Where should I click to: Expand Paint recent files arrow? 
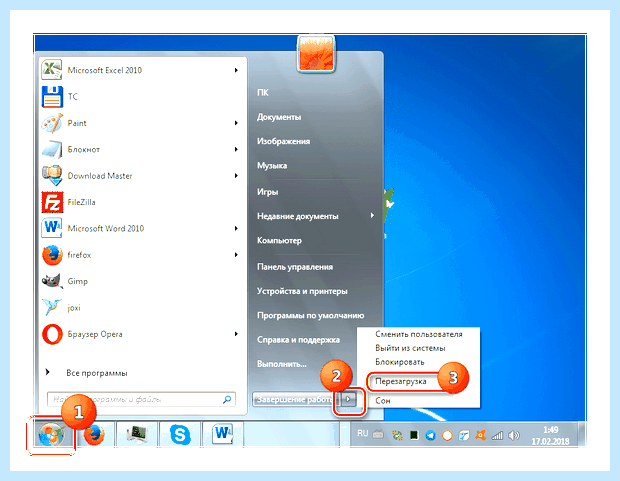[x=236, y=123]
